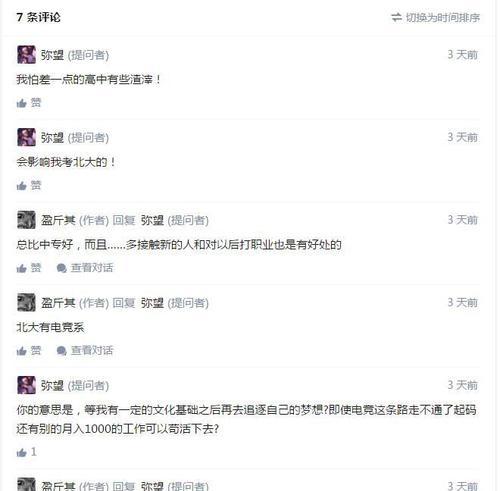
Task: Click chat bubble icon under 总比中专好 reply
Action: (62, 268)
